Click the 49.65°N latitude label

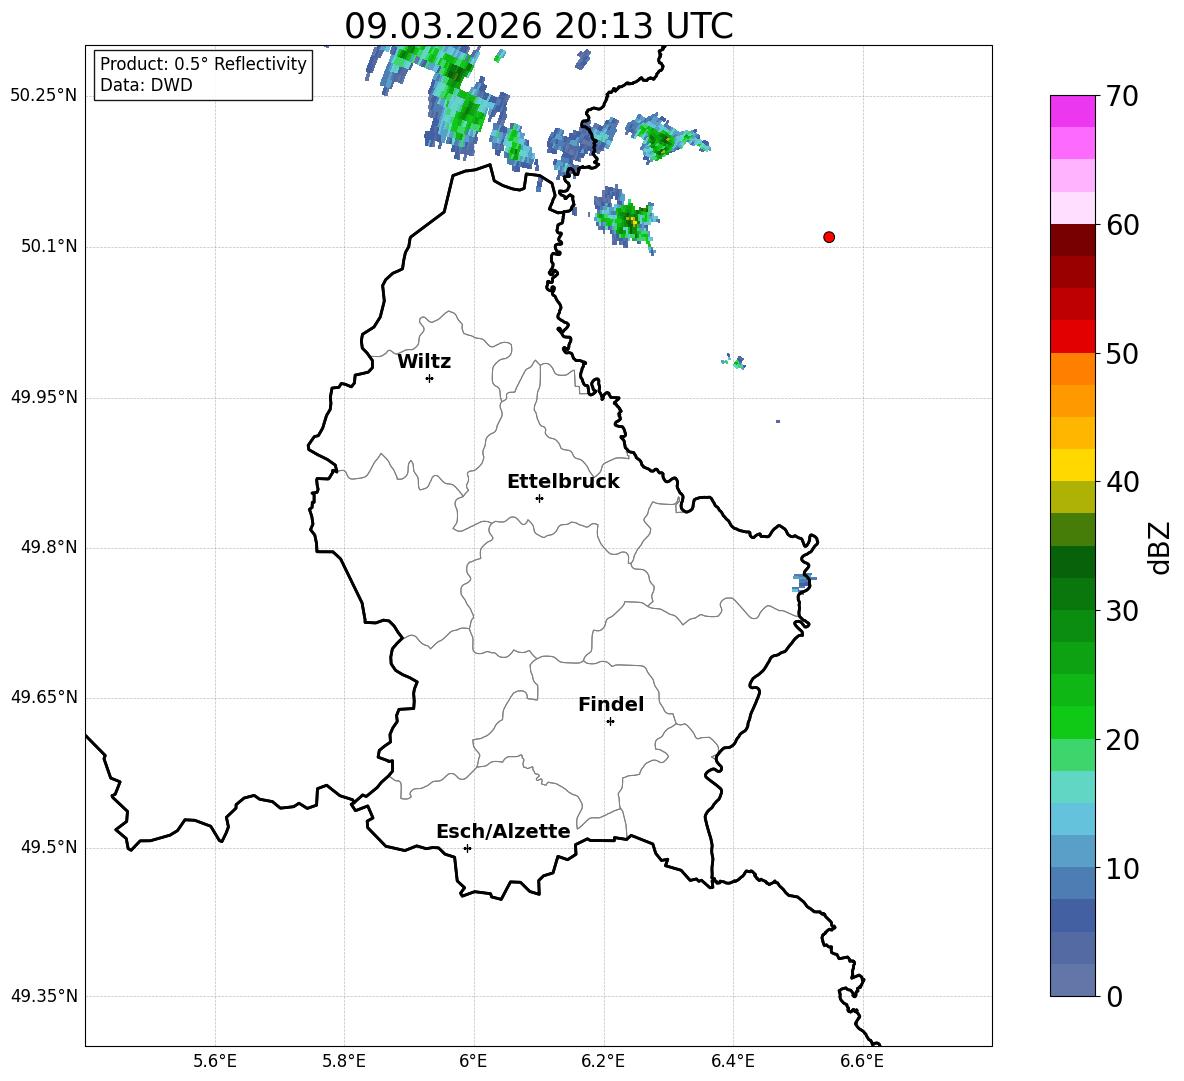(x=44, y=697)
